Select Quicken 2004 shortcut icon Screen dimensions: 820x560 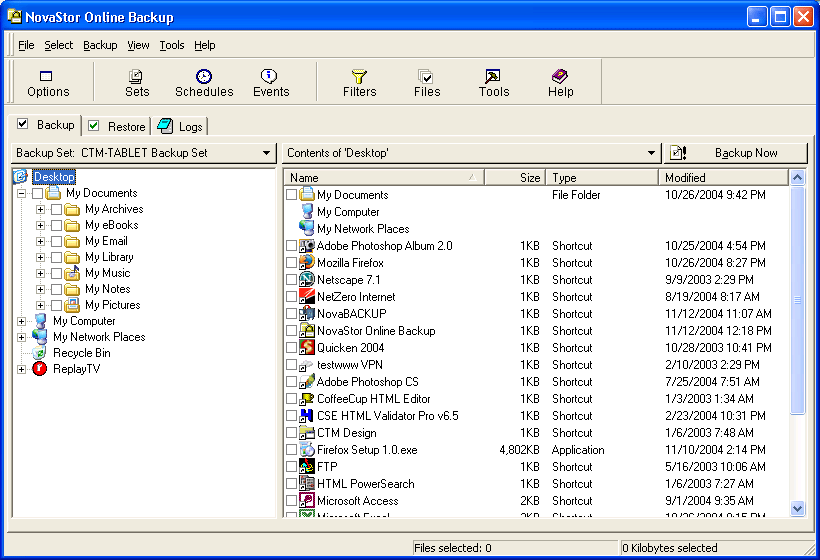306,348
